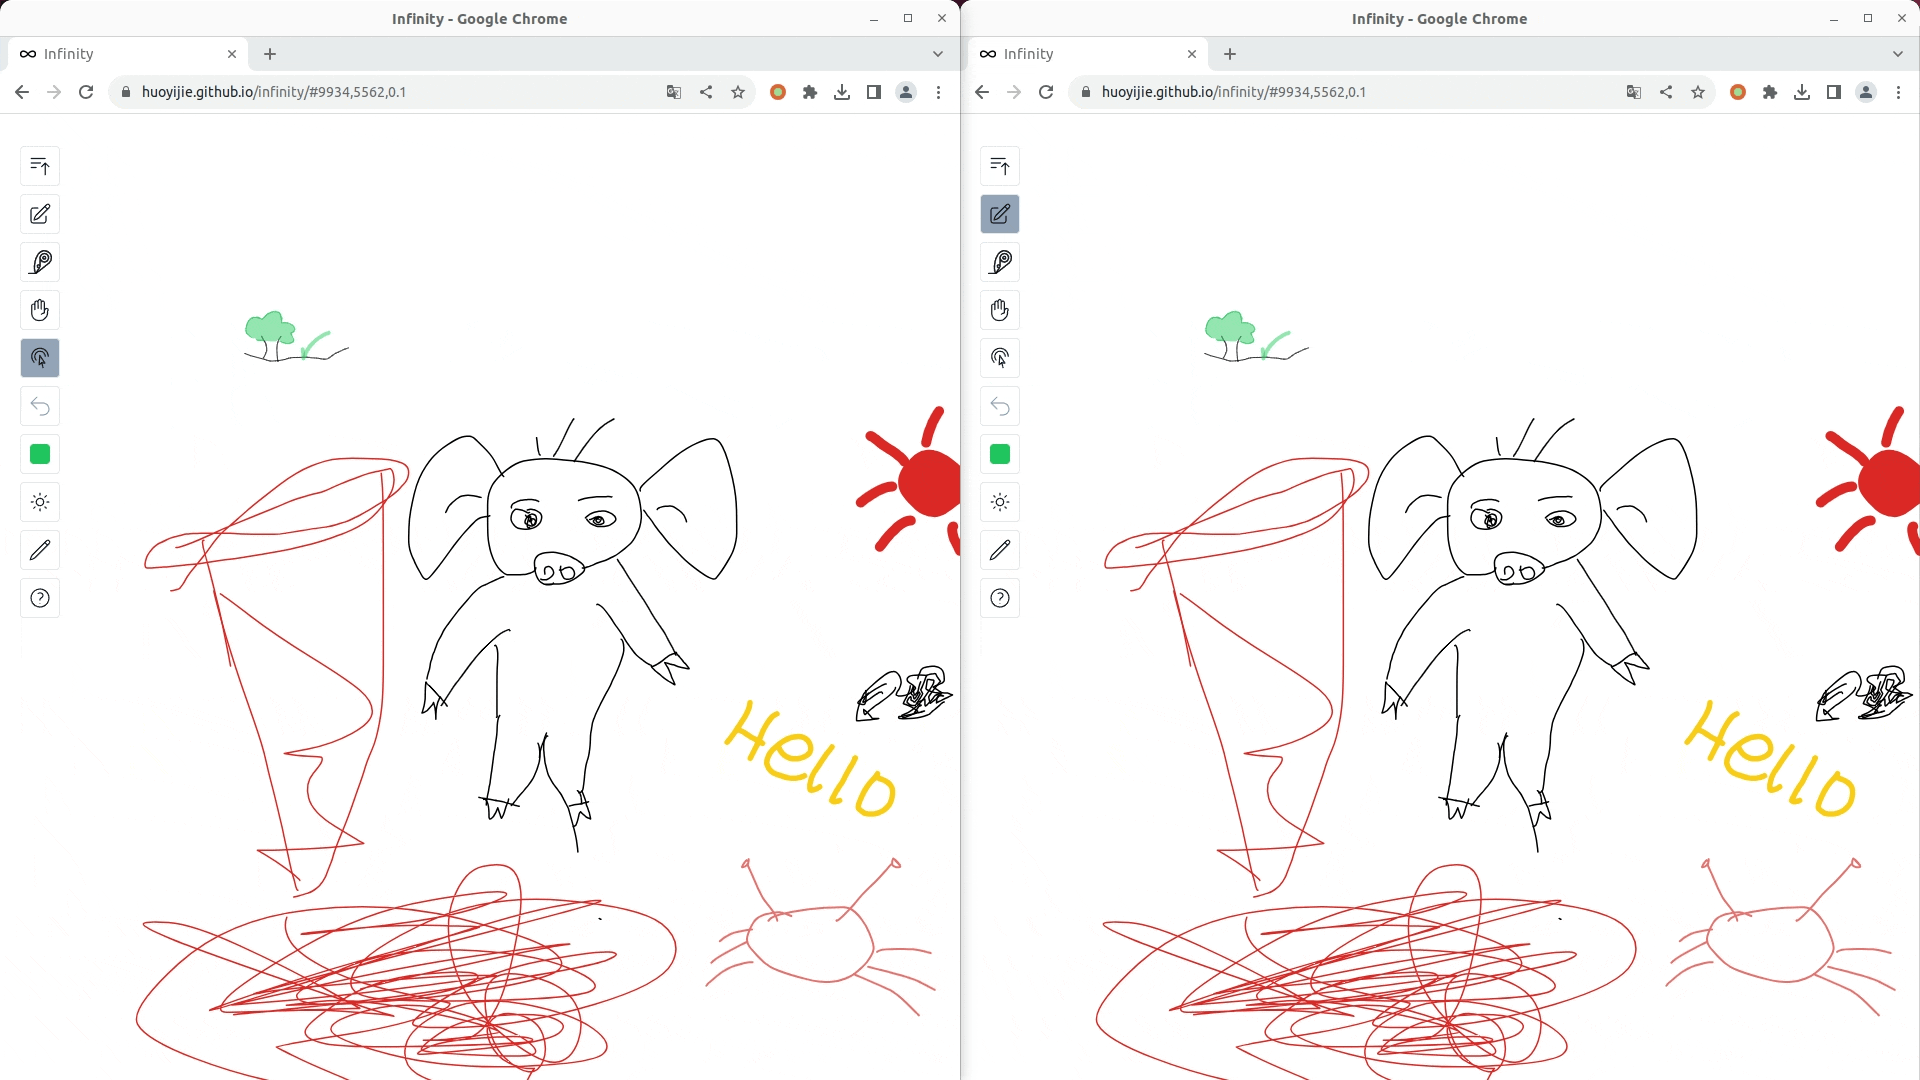
Task: Collapse toolbar with top icon in left window
Action: pyautogui.click(x=40, y=166)
